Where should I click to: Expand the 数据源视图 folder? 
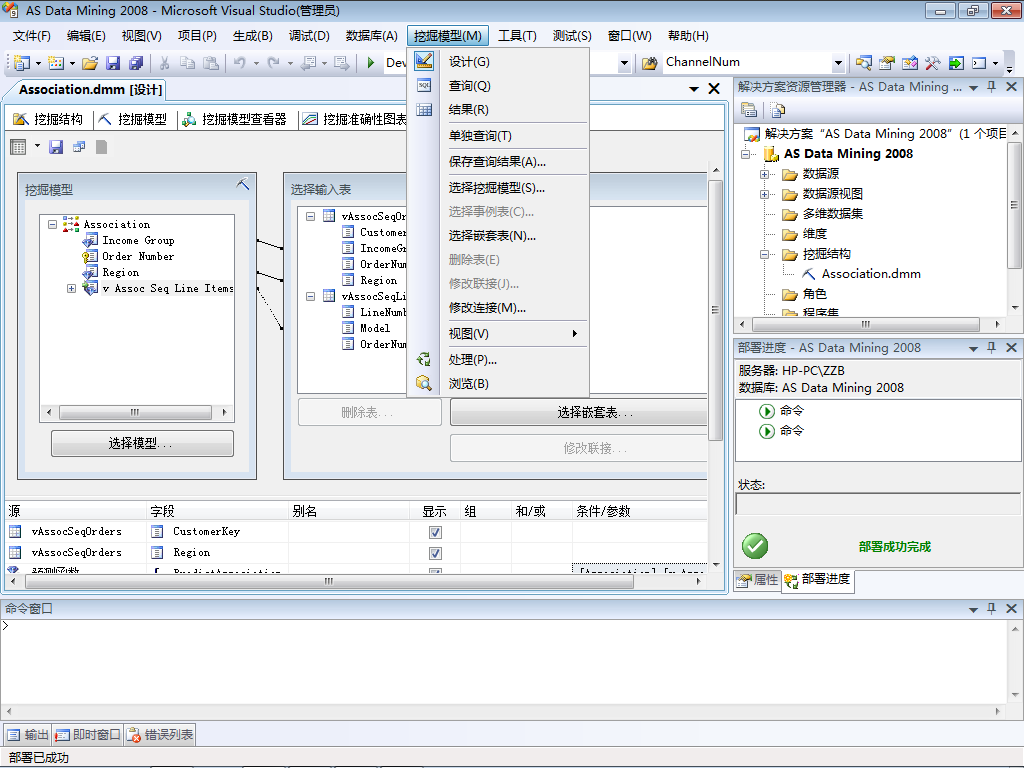click(764, 194)
